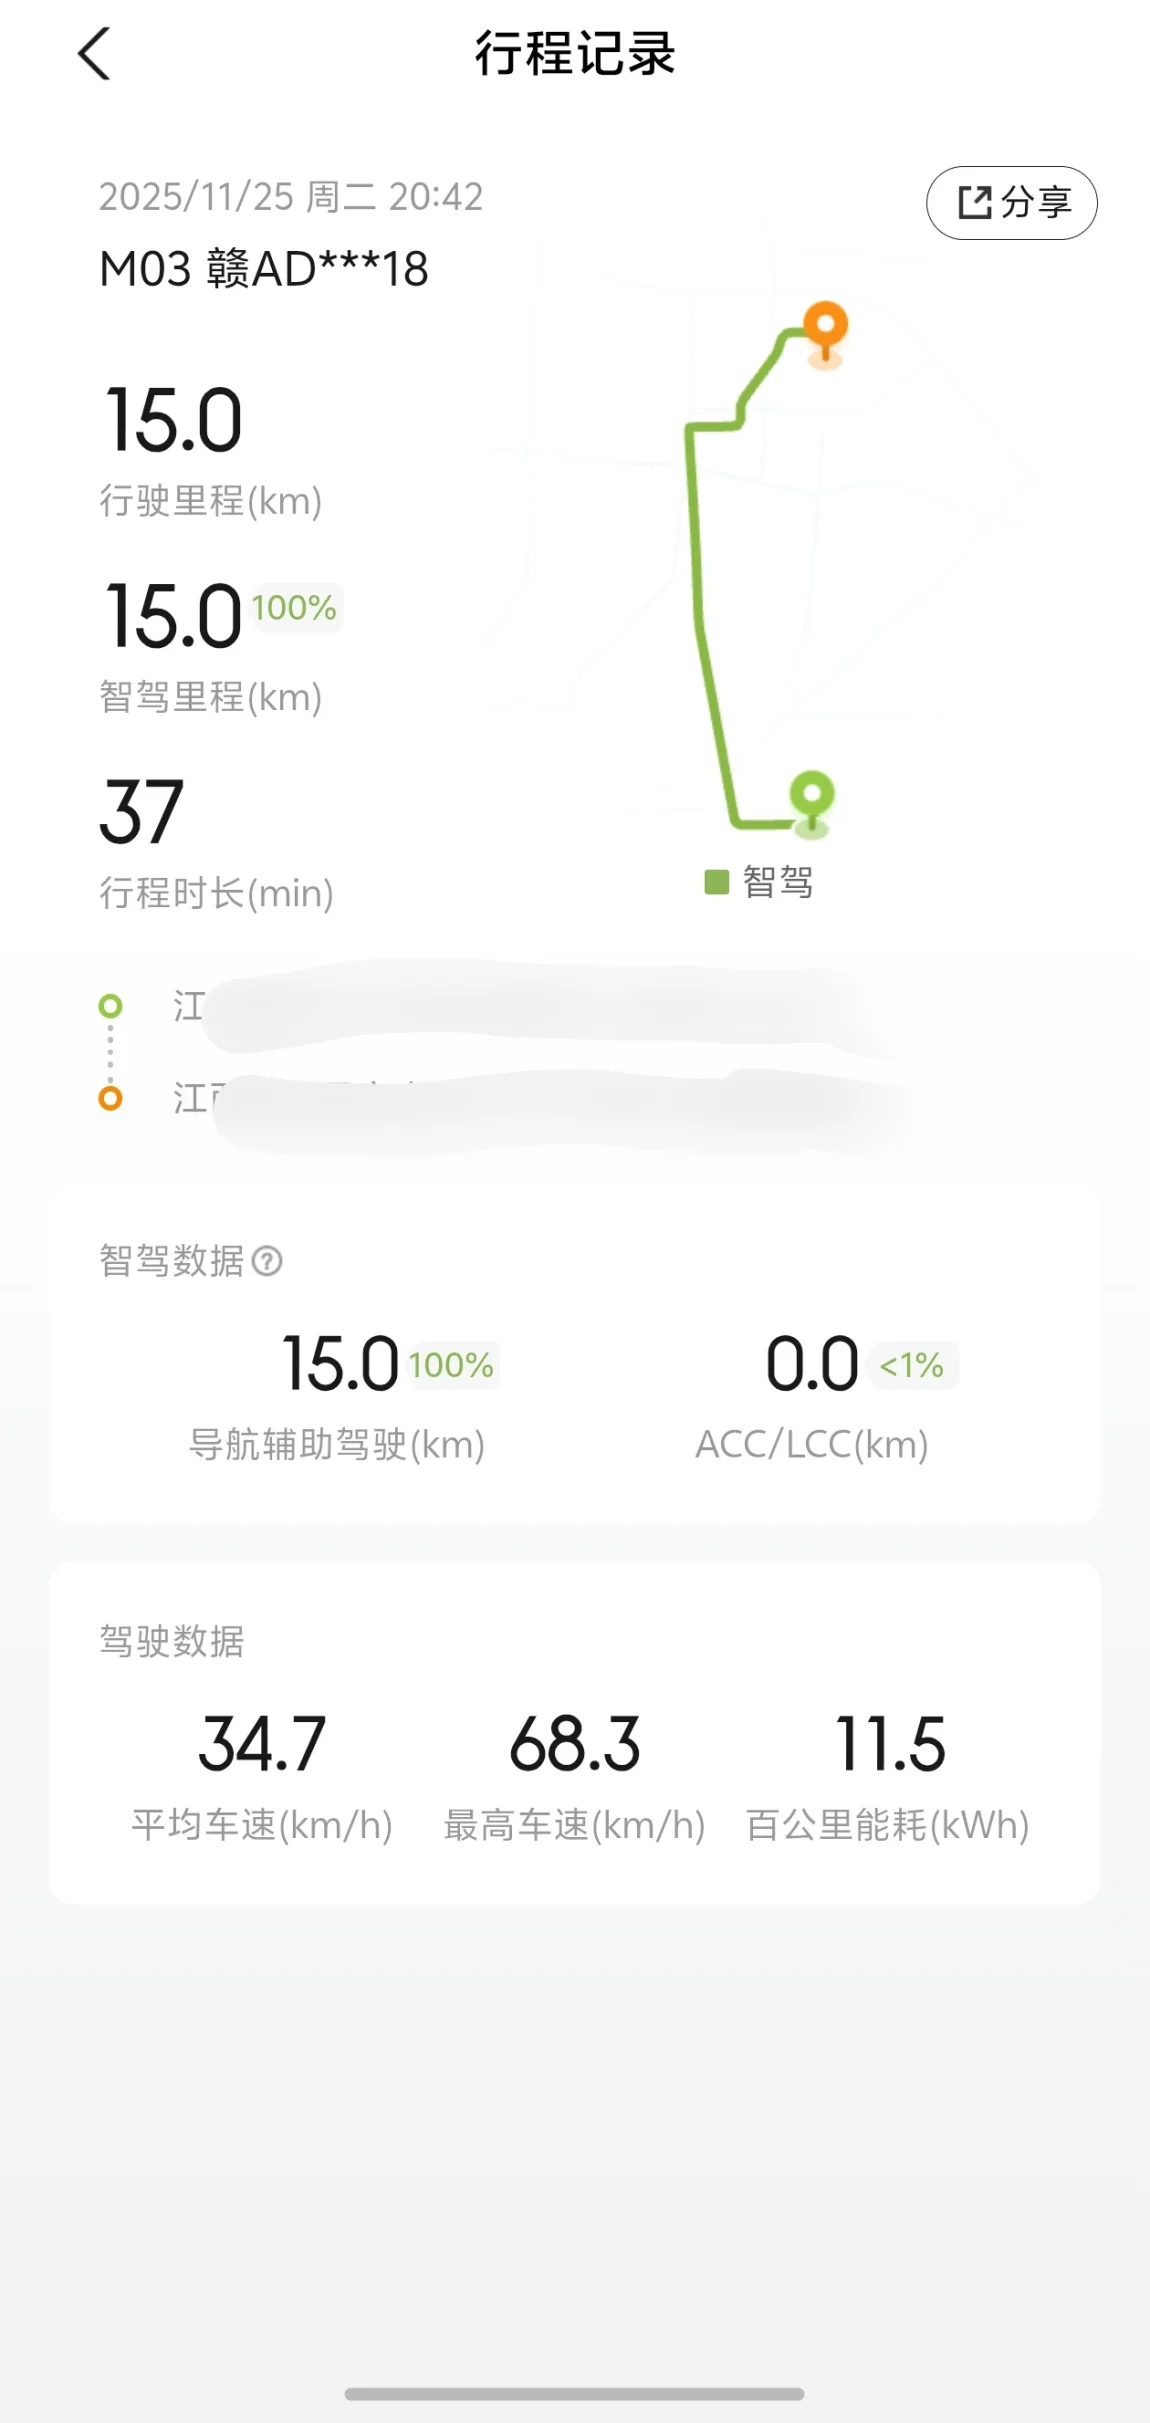This screenshot has width=1150, height=2423.
Task: Tap the 百公里能耗 11.5 value
Action: (889, 1744)
